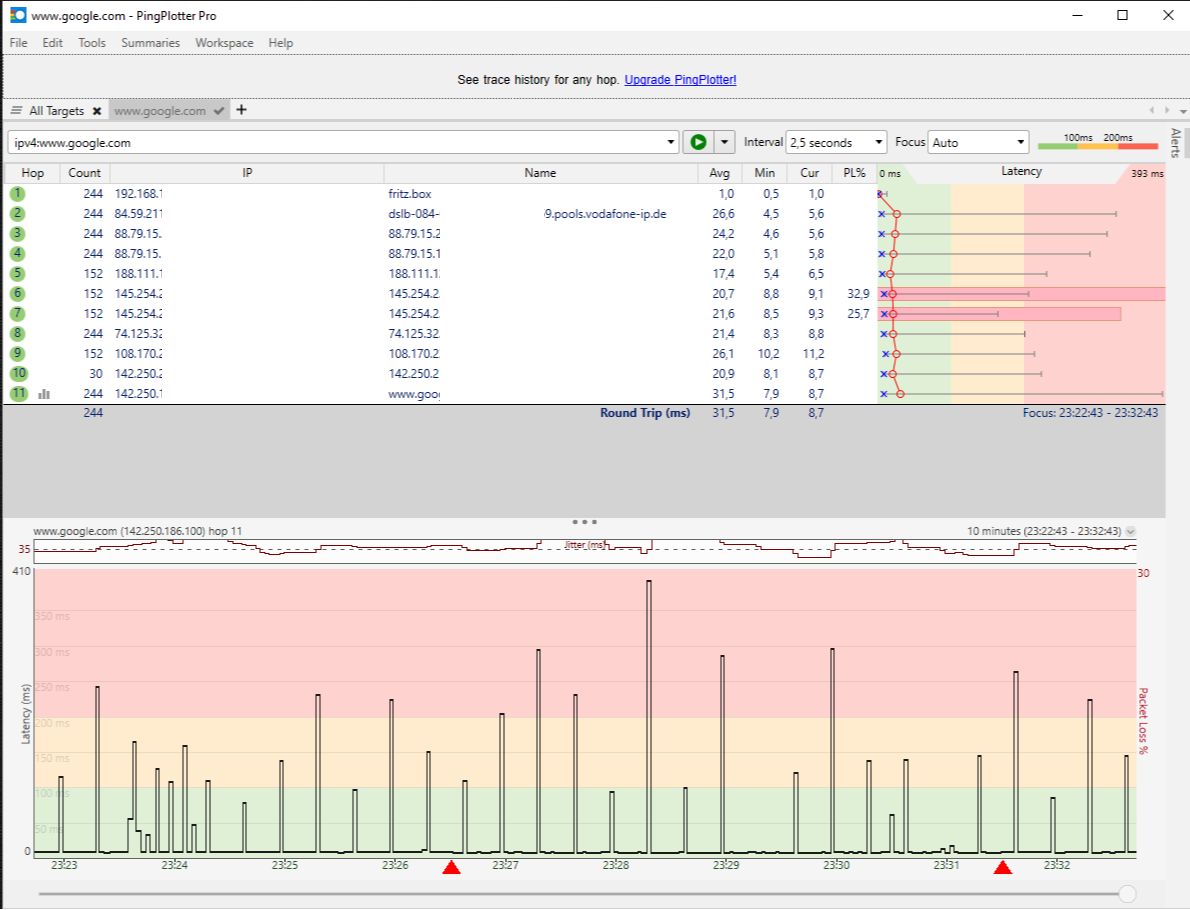This screenshot has height=910, width=1190.
Task: Click the PingPlotter app icon in title bar
Action: click(17, 15)
